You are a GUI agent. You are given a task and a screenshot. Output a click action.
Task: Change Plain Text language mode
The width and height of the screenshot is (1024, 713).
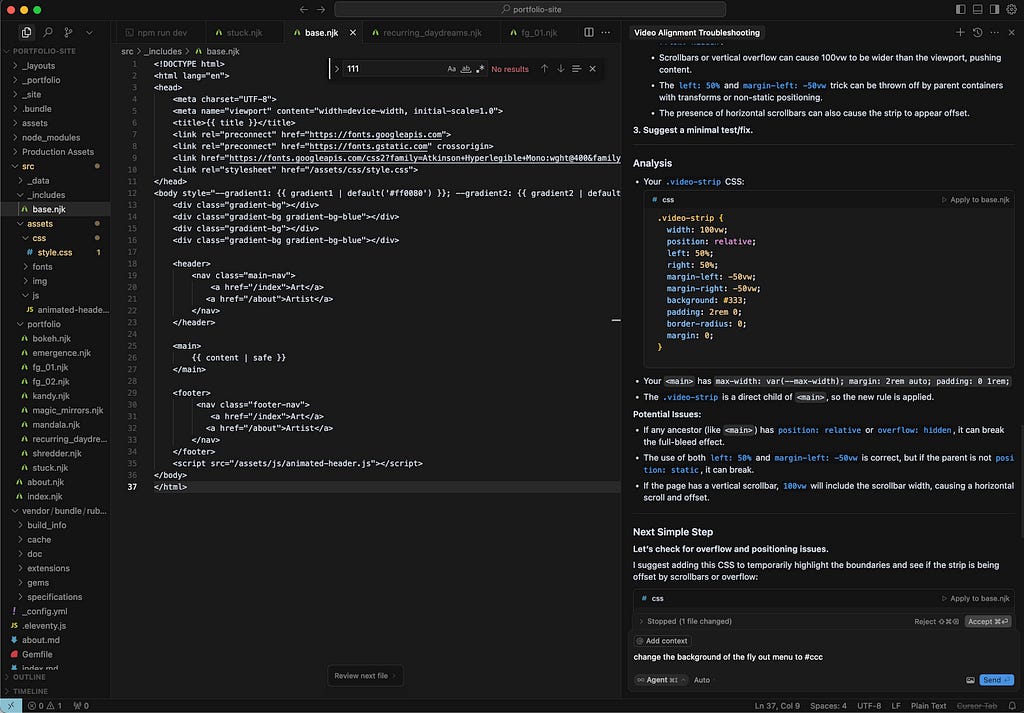[928, 706]
